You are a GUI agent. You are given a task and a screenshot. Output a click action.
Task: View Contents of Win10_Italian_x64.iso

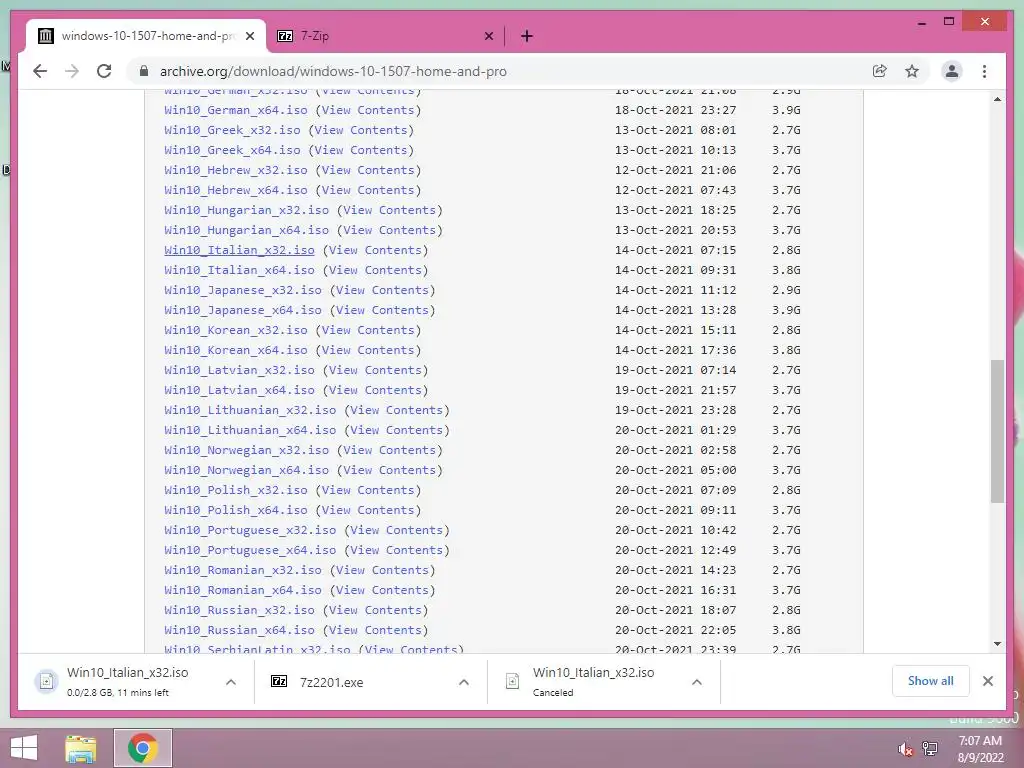click(x=376, y=270)
